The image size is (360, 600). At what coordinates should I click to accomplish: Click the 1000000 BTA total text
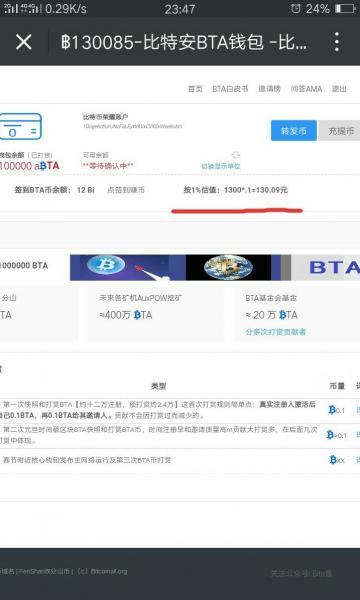[x=24, y=266]
